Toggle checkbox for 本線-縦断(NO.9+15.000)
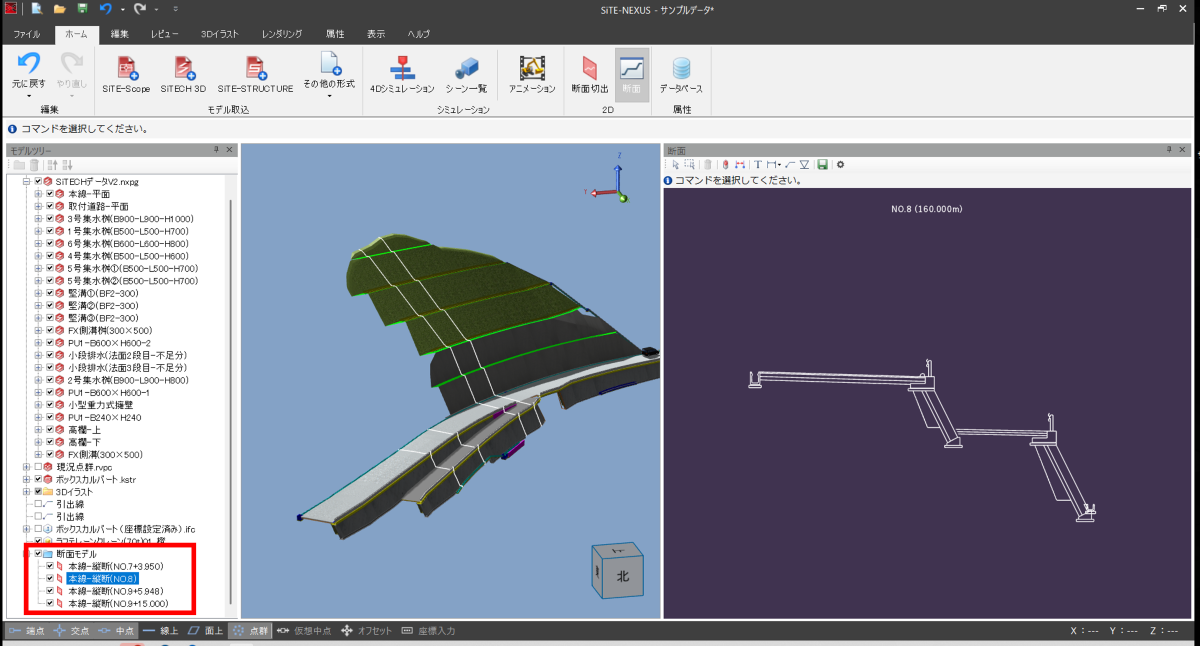 click(x=50, y=604)
